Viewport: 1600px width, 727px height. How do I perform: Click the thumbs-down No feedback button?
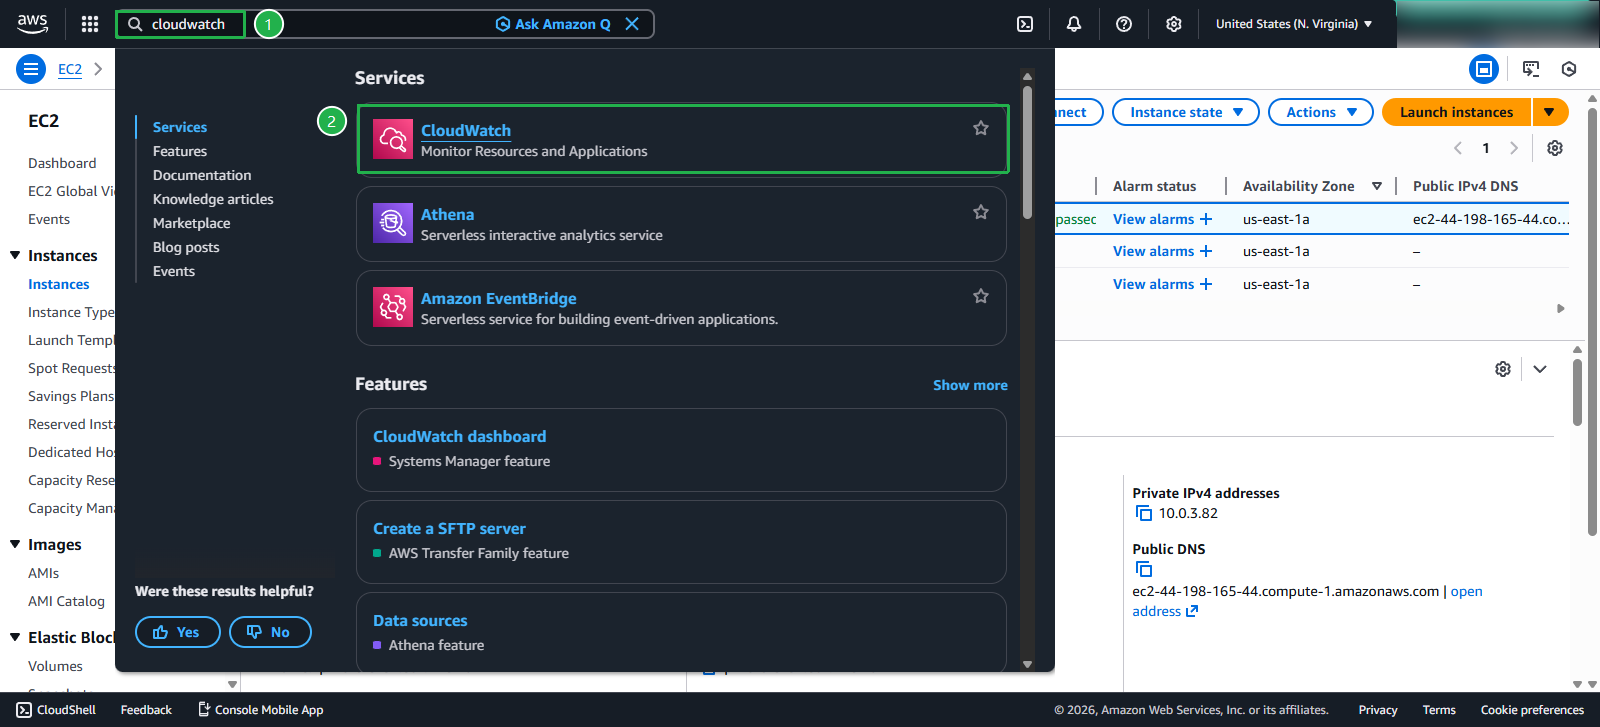270,632
